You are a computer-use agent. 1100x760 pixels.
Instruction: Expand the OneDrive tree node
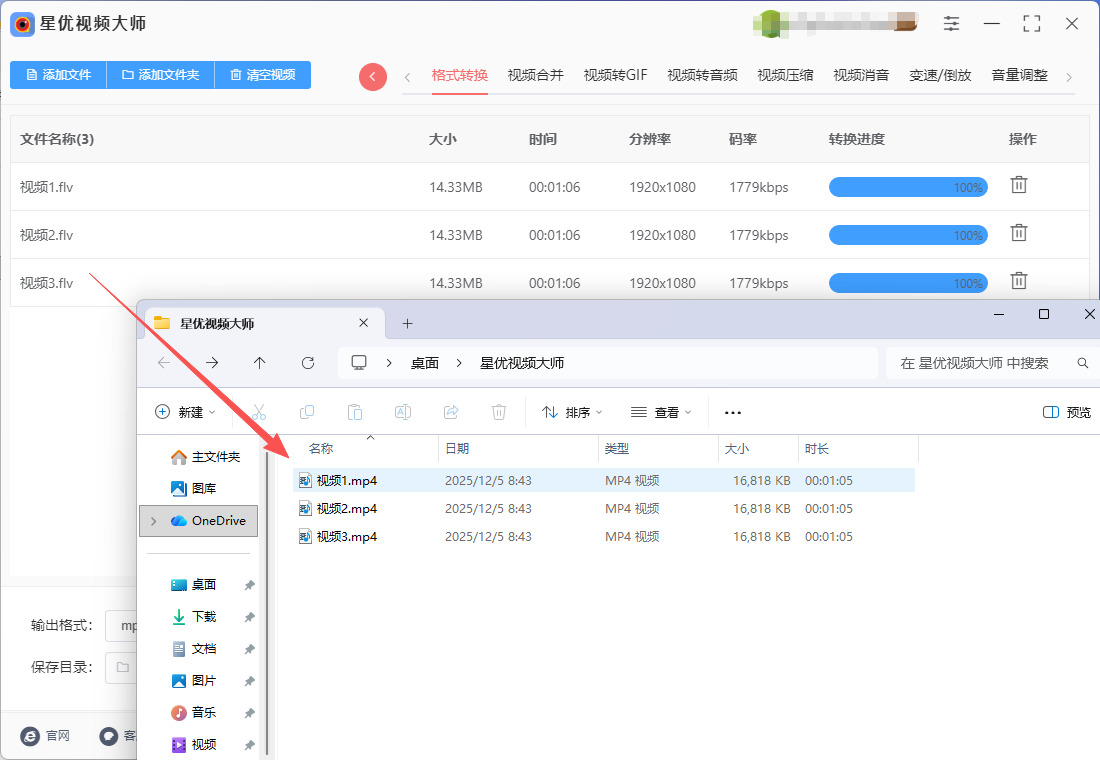click(153, 521)
